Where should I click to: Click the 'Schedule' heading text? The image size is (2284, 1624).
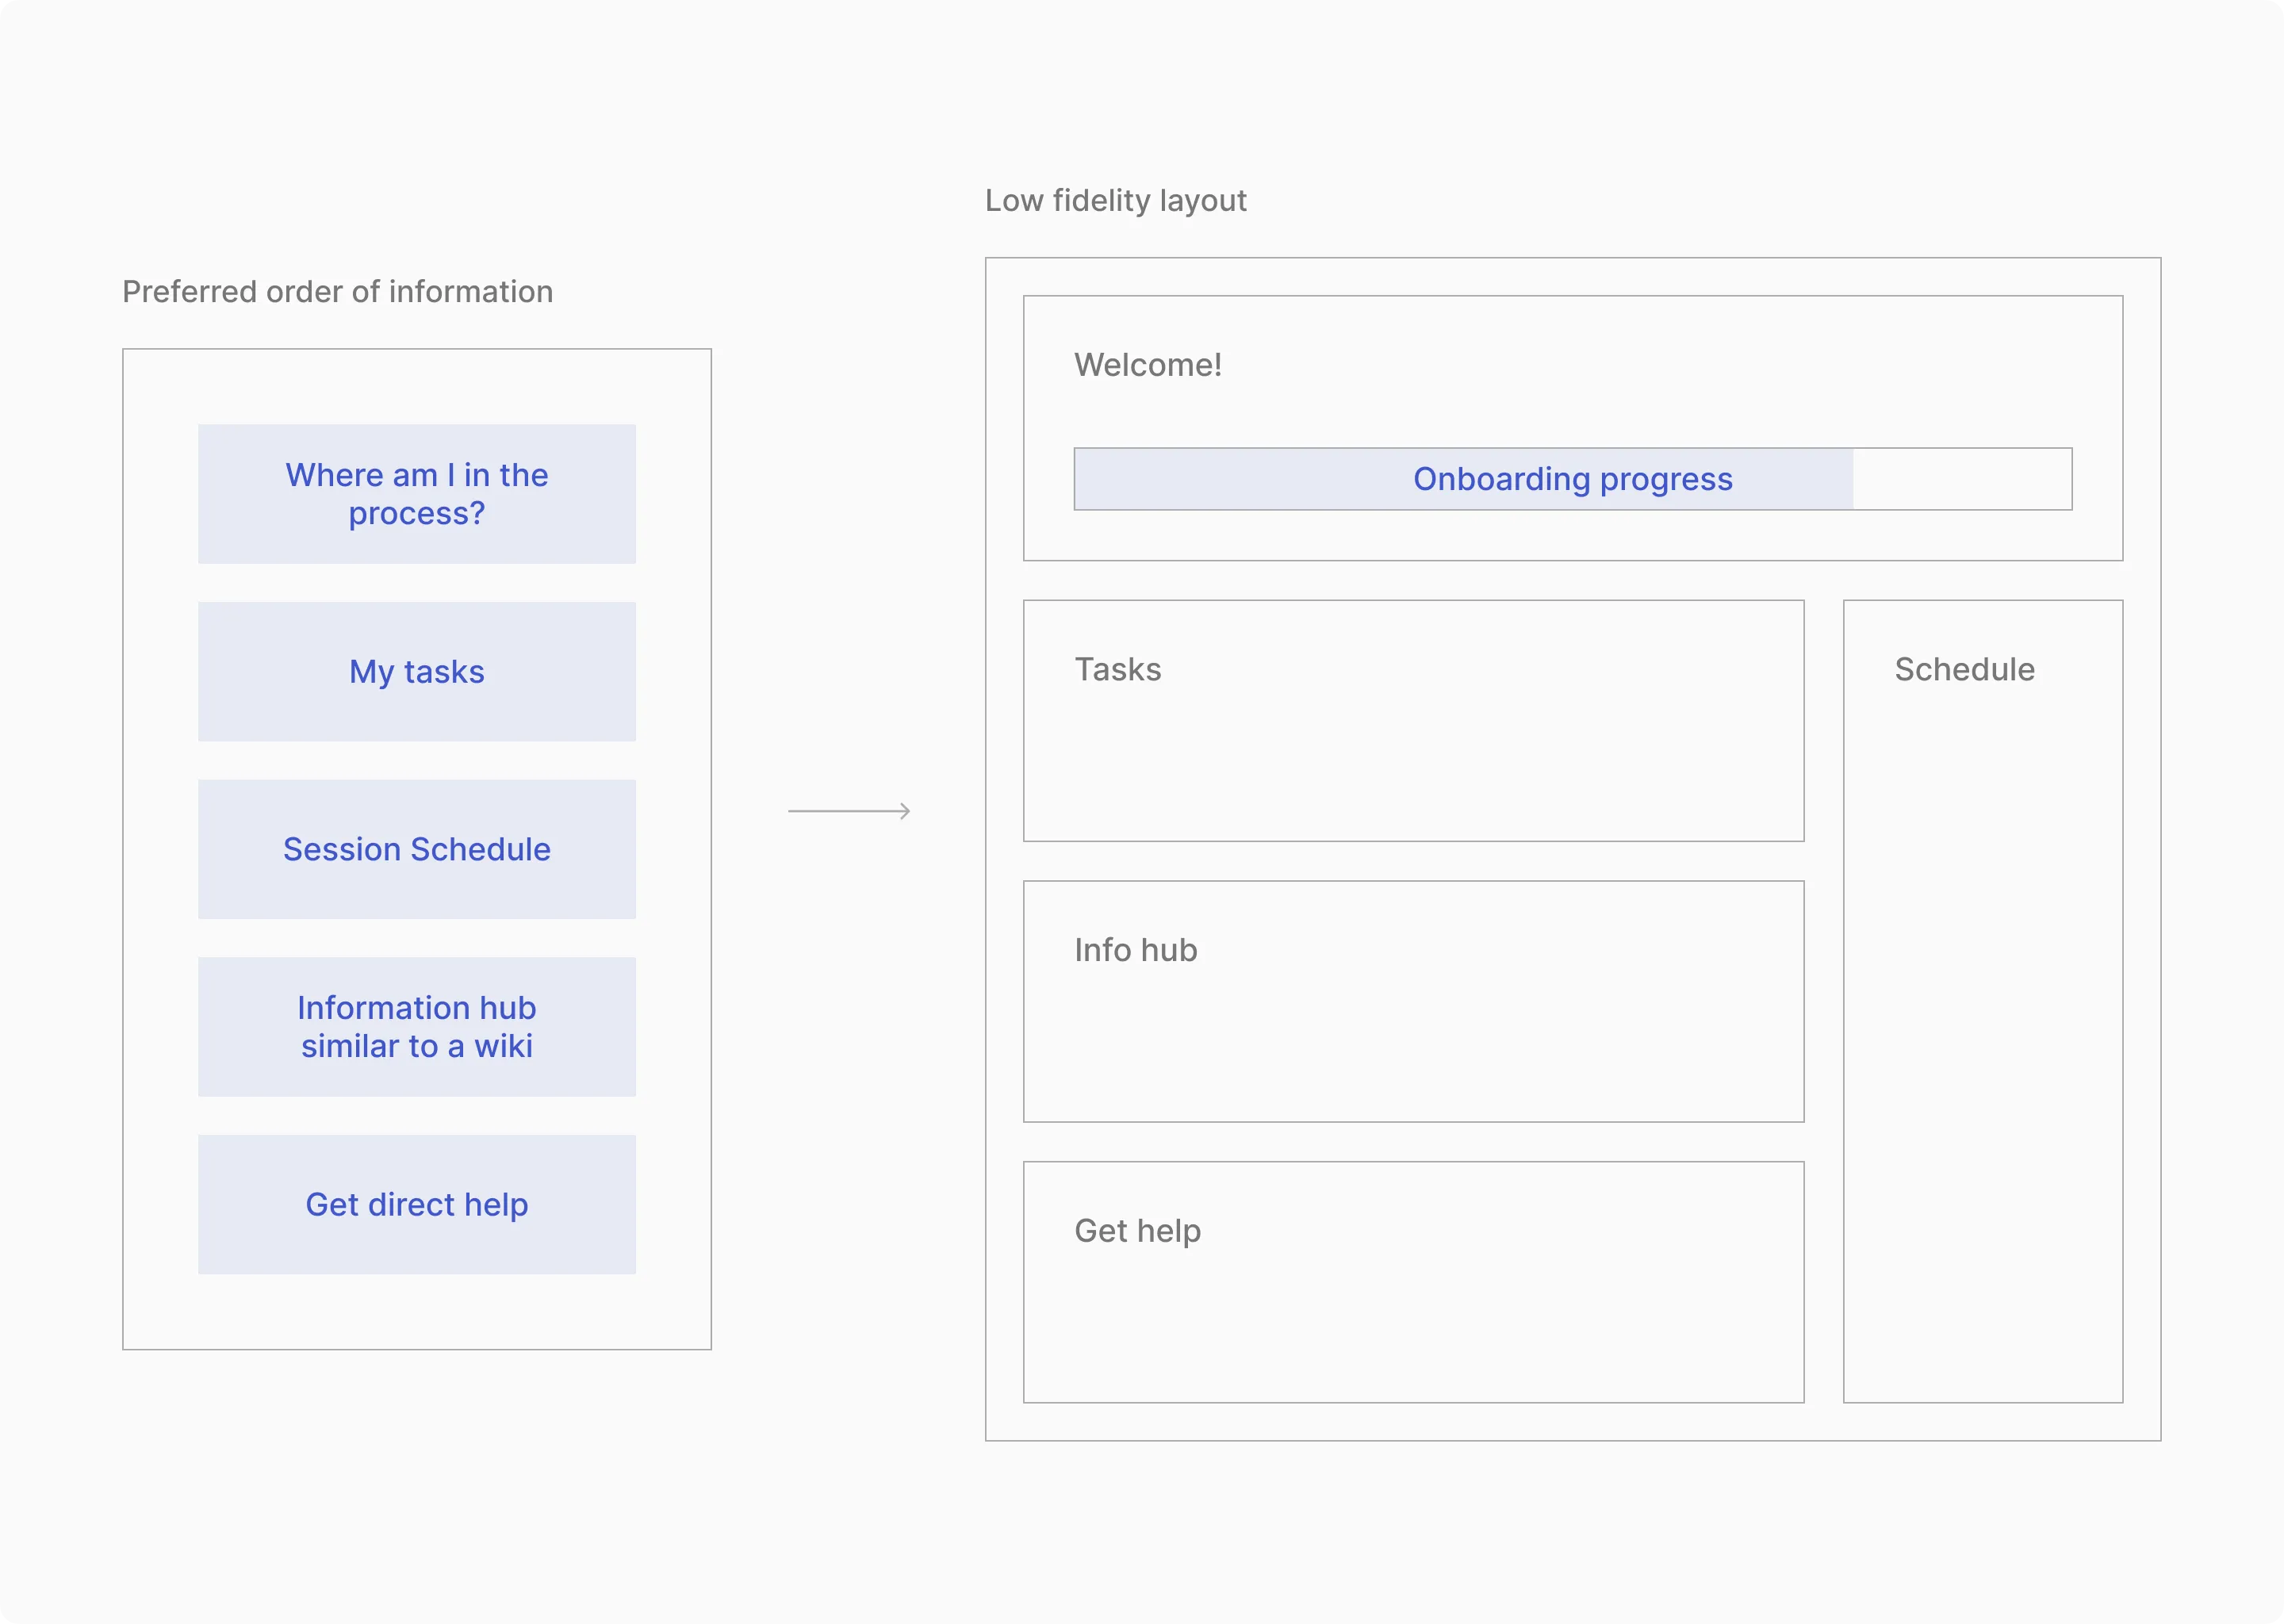coord(1964,670)
